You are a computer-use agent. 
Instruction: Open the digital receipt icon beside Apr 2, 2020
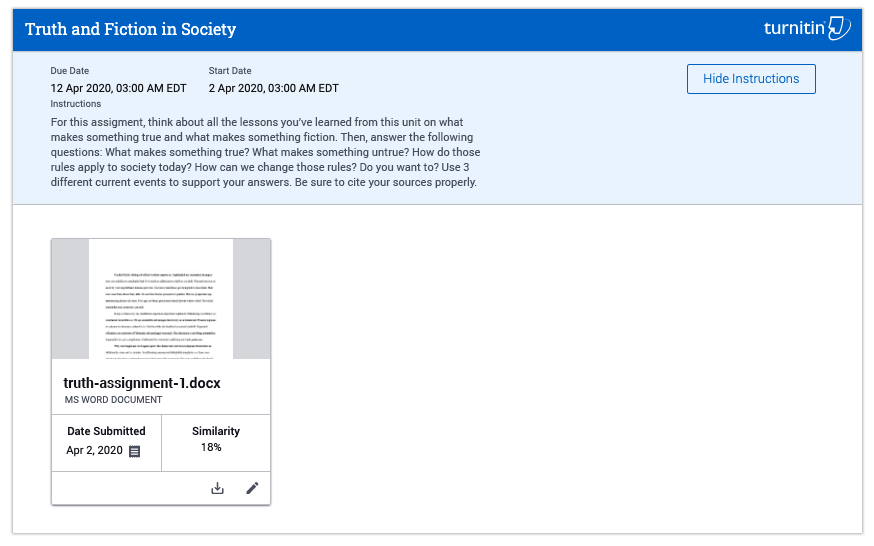point(134,451)
